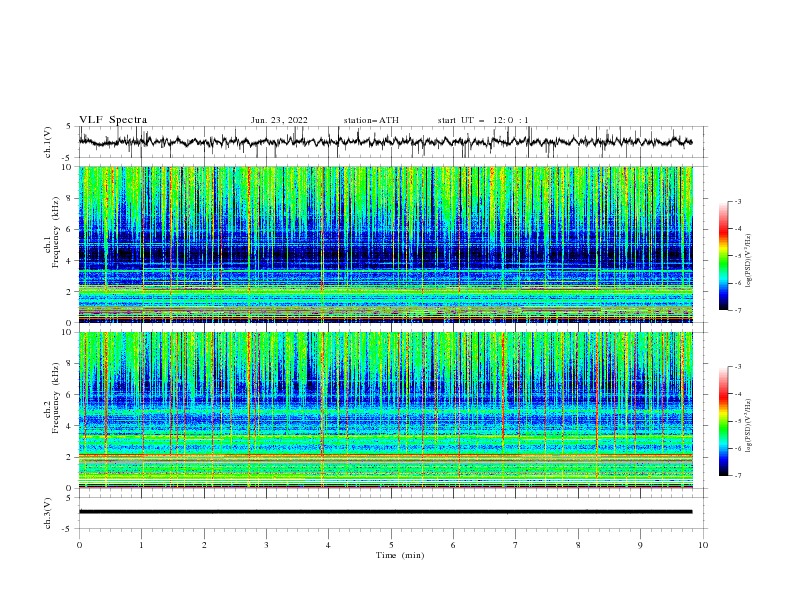Click the ch.1 "Frequency (kHz)" axis label
The image size is (792, 612).
tap(56, 230)
